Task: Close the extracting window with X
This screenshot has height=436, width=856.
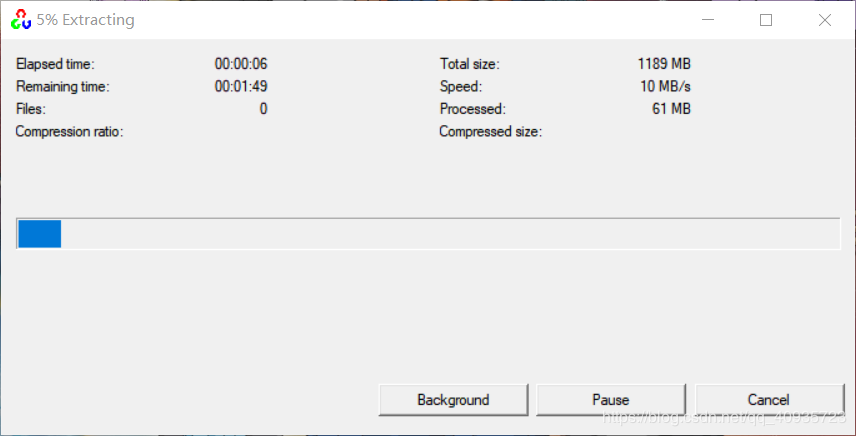Action: click(x=825, y=20)
